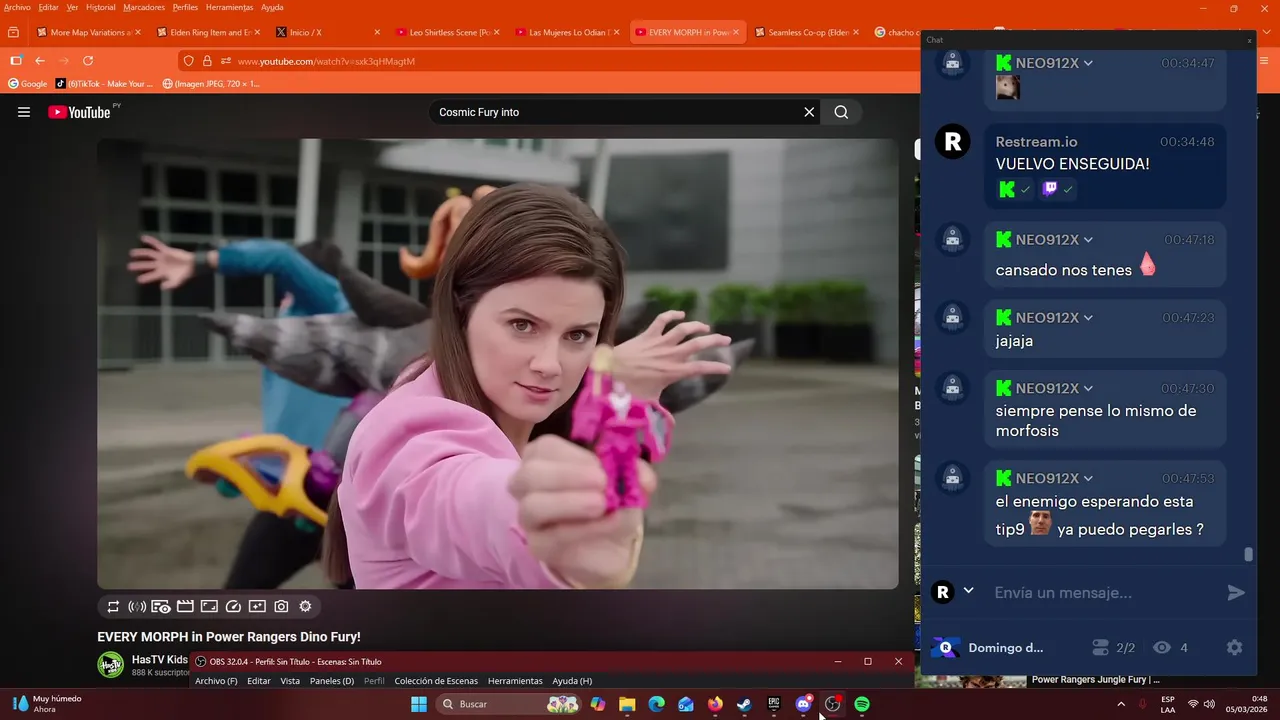This screenshot has width=1280, height=720.
Task: Toggle the loop icon under the video
Action: coord(113,606)
